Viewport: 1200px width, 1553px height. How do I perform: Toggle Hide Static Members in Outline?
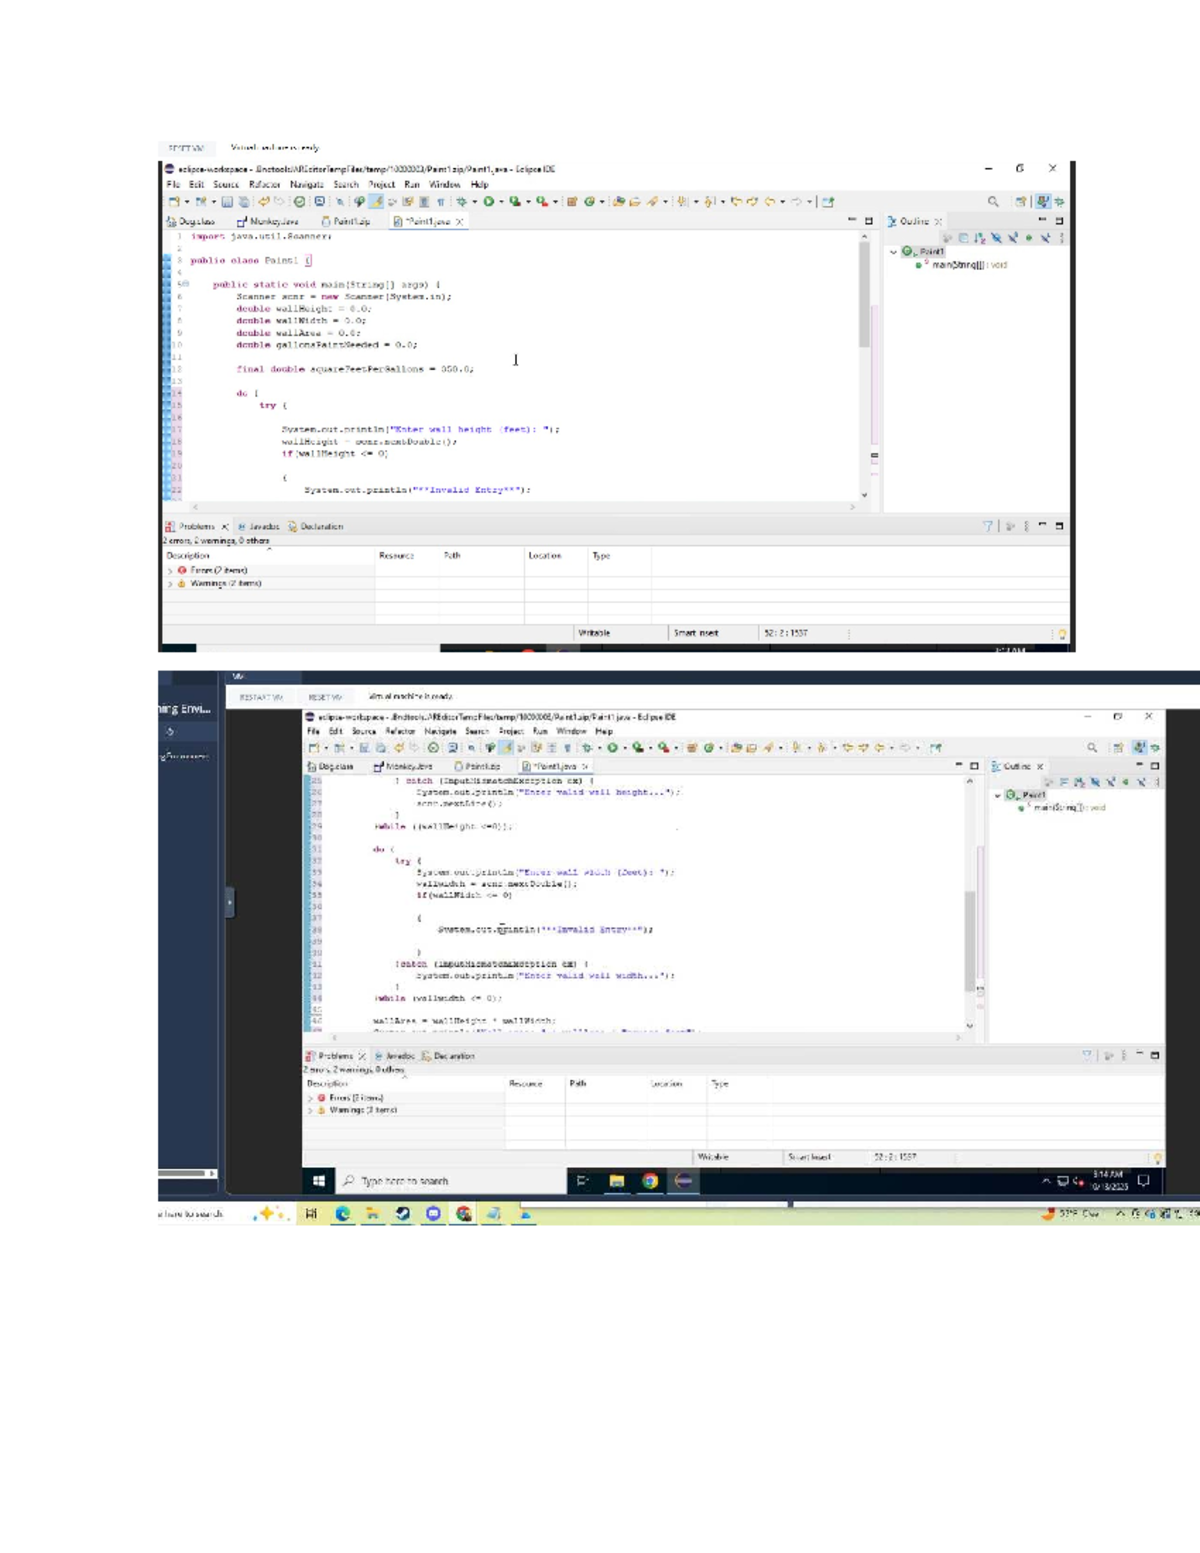pos(1012,237)
